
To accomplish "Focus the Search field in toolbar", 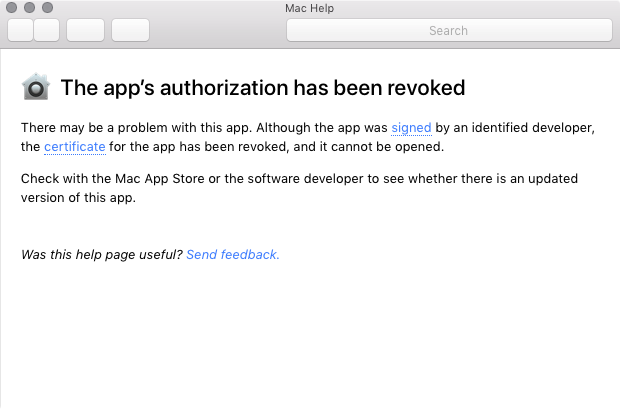I will (448, 30).
